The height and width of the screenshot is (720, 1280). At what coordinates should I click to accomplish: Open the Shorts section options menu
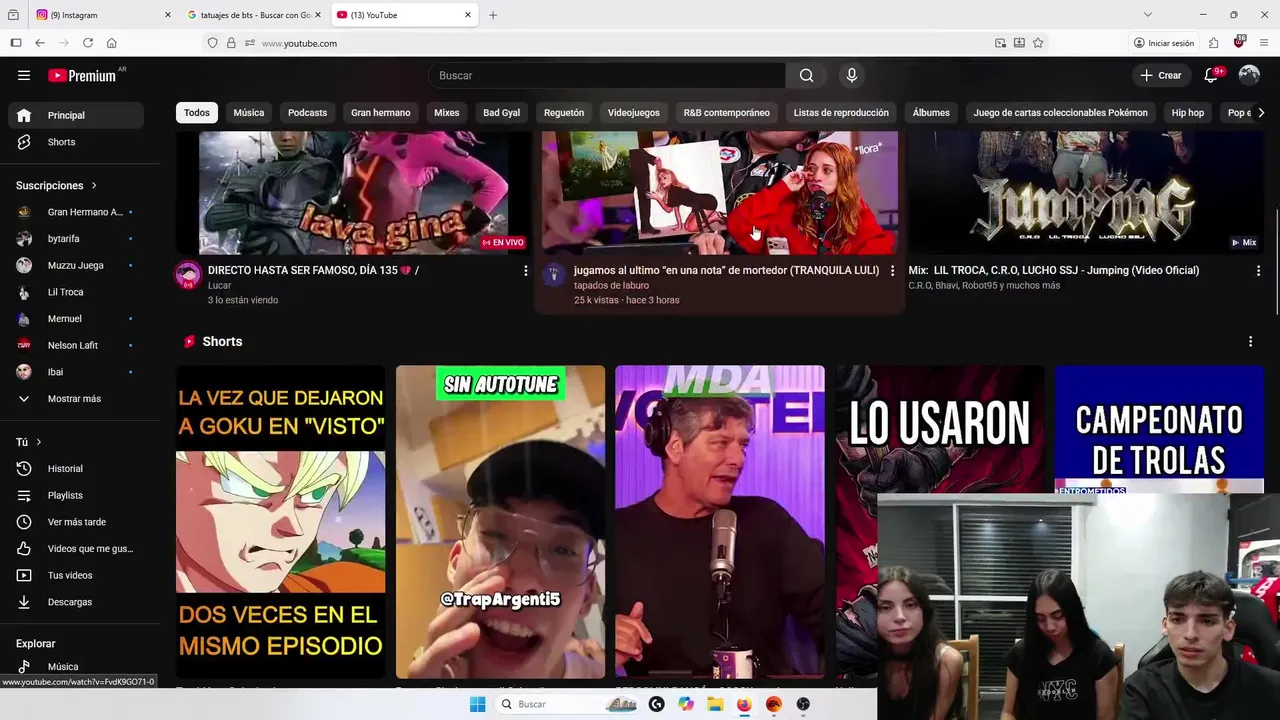pyautogui.click(x=1250, y=342)
